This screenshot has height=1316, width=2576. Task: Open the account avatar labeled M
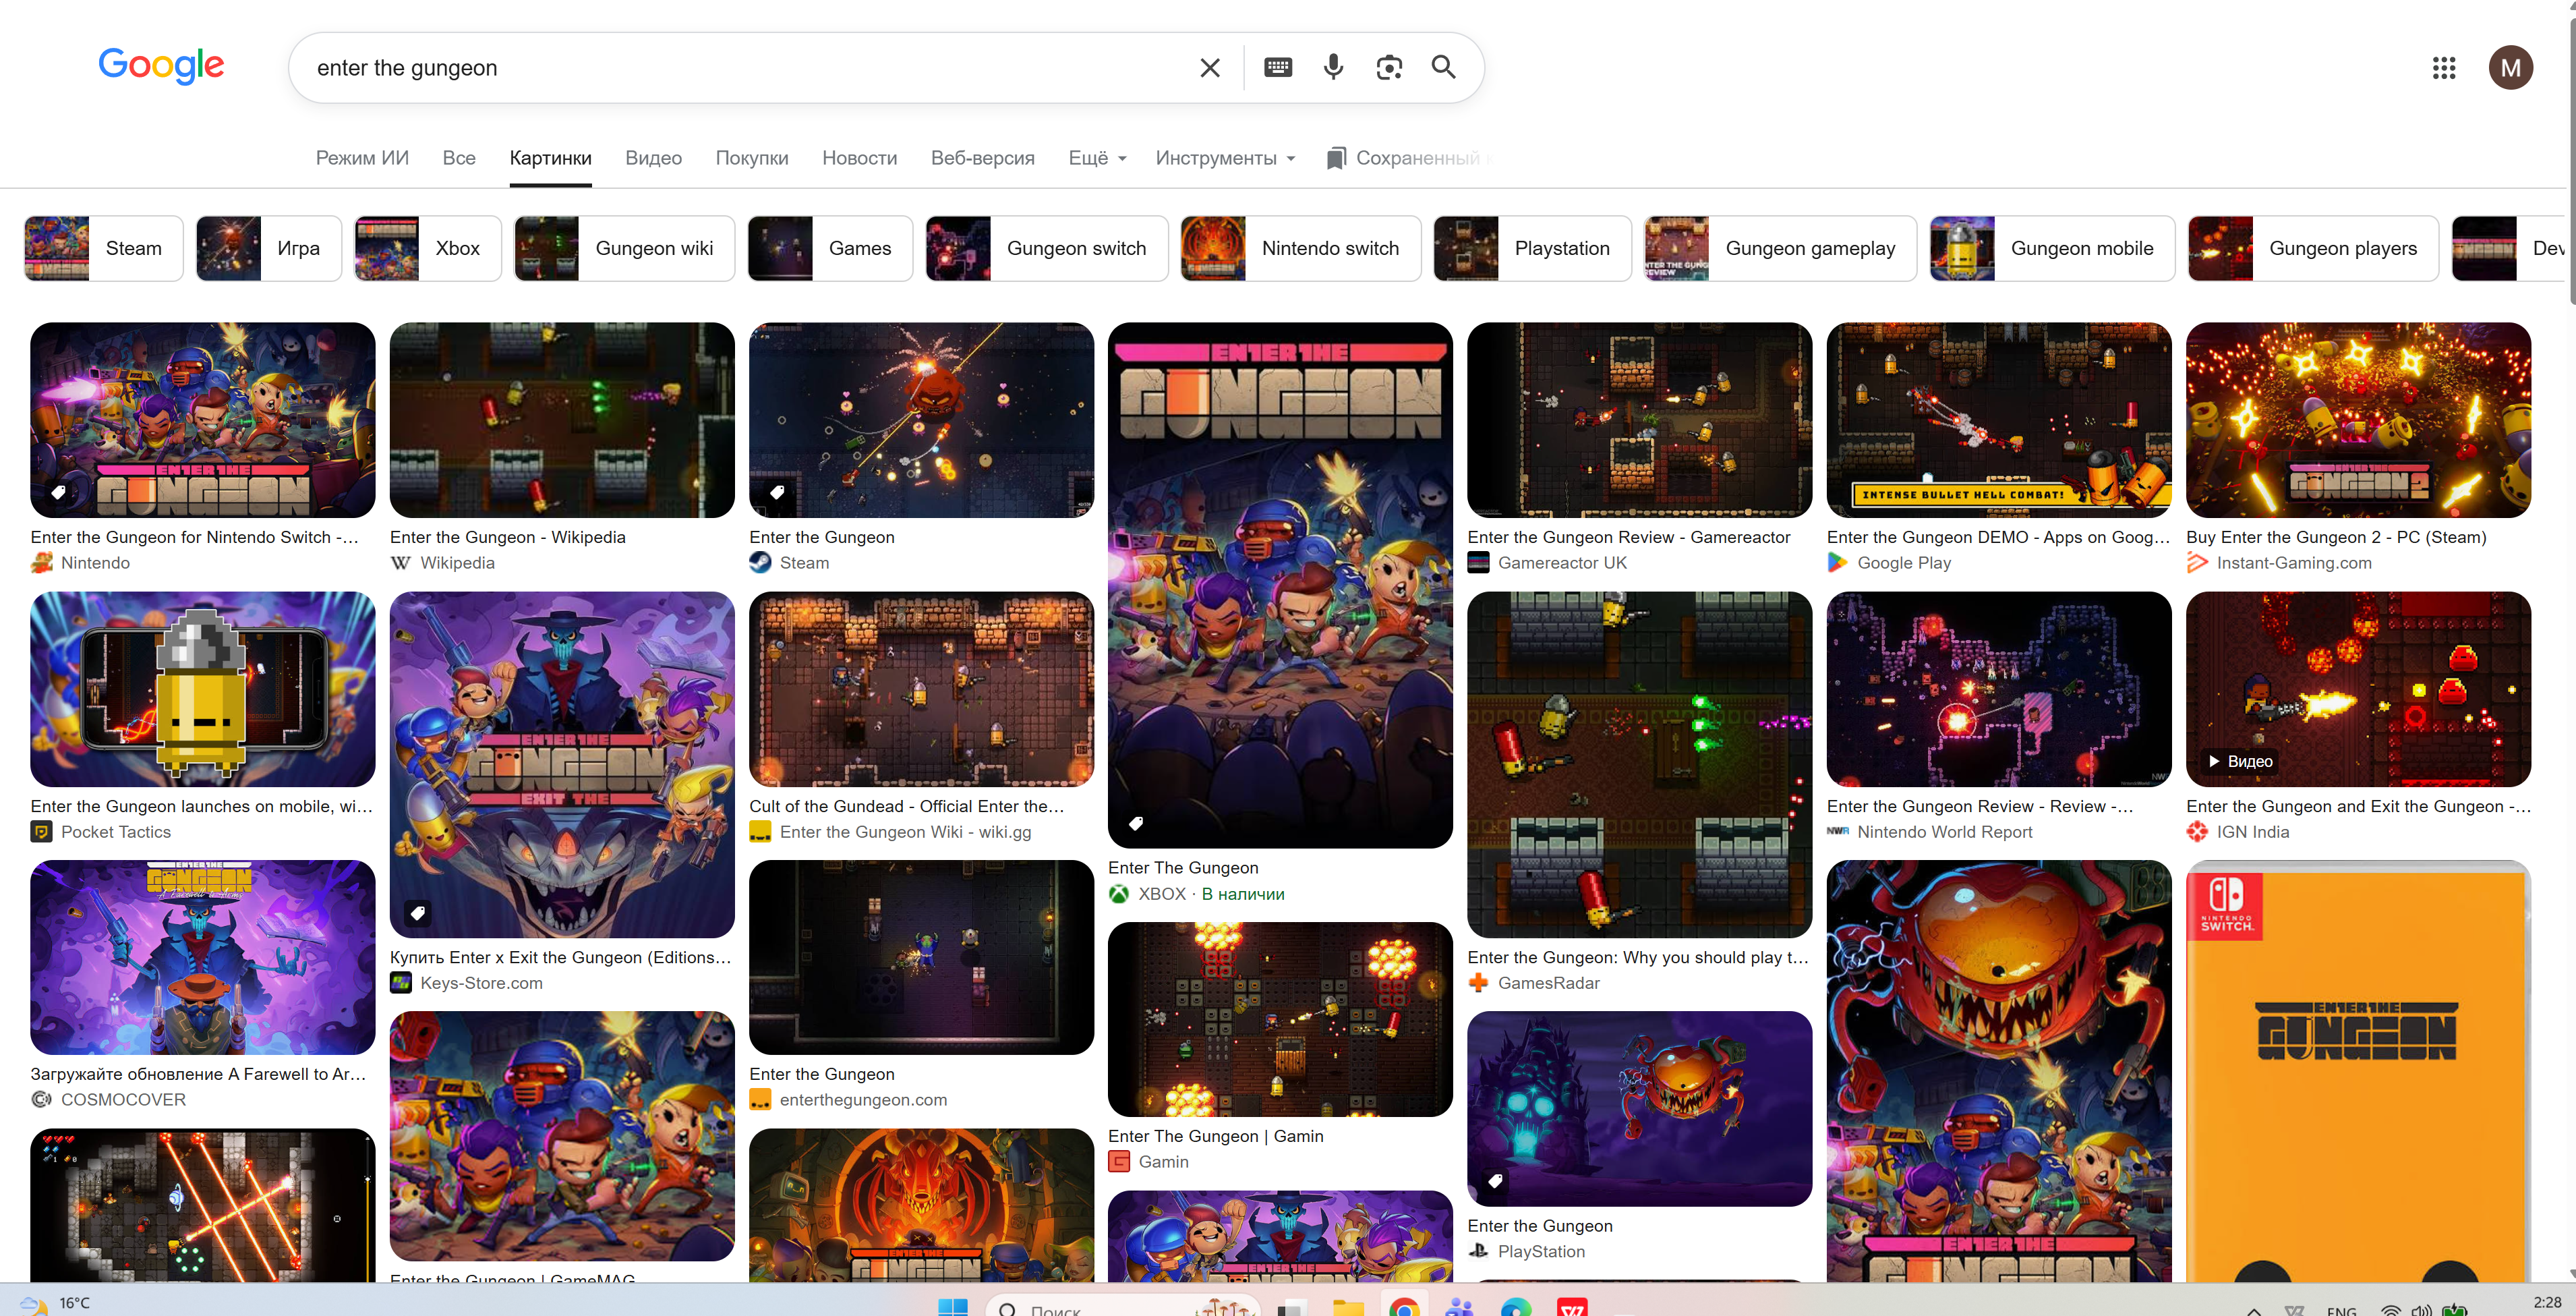[2510, 68]
